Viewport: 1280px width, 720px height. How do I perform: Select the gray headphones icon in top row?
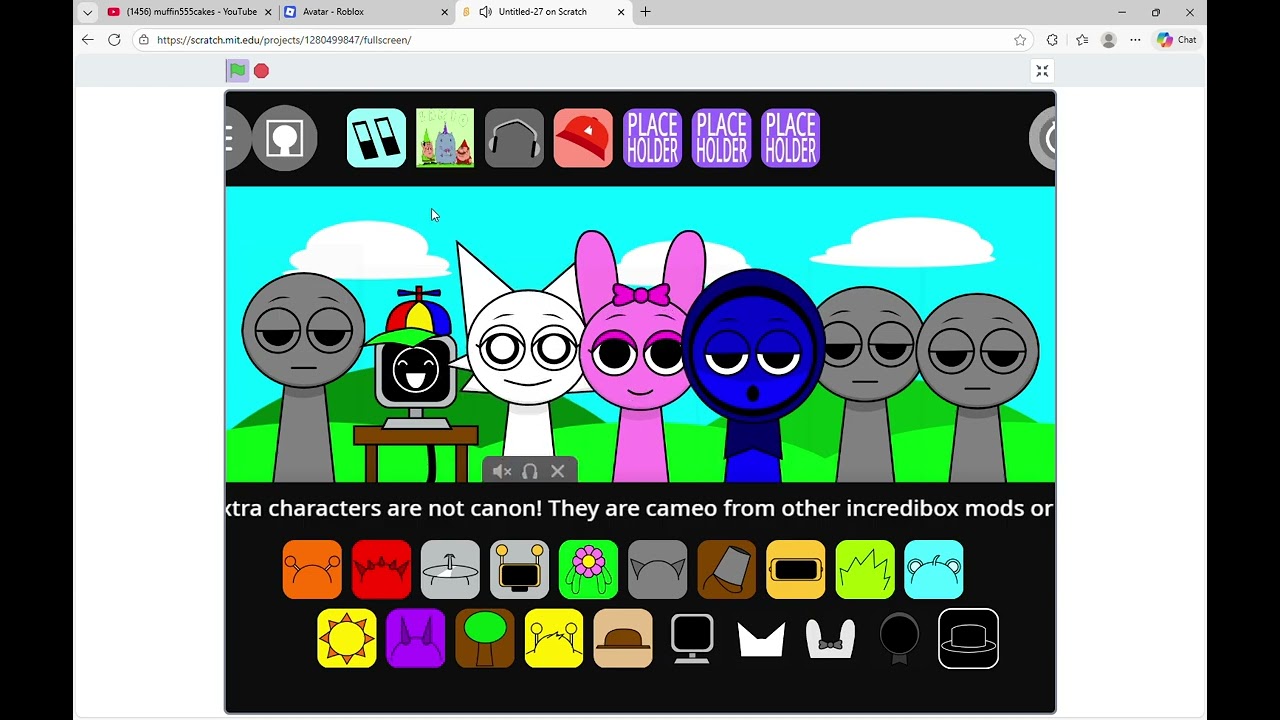tap(514, 138)
